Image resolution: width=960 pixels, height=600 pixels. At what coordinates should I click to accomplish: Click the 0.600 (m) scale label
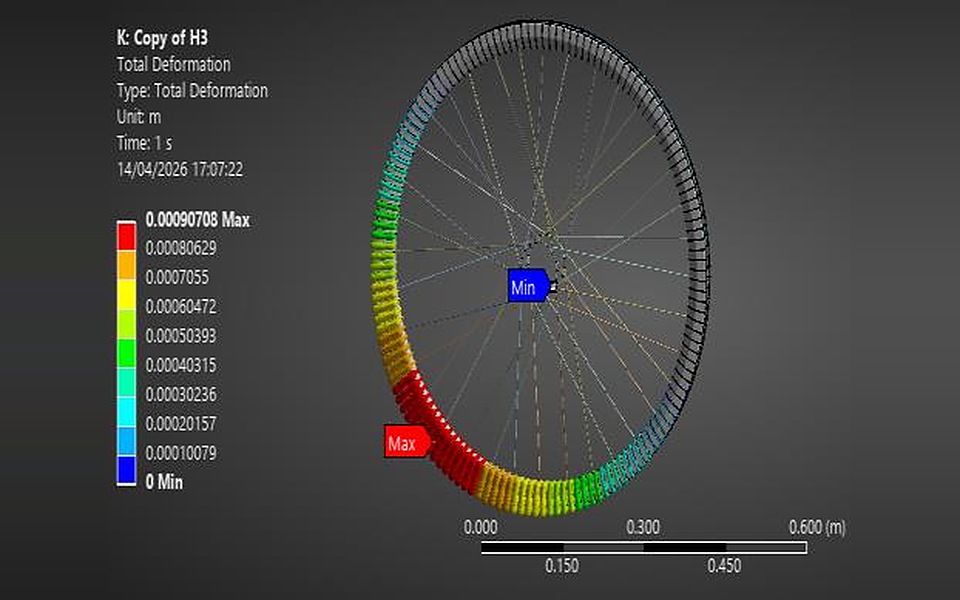tap(817, 527)
